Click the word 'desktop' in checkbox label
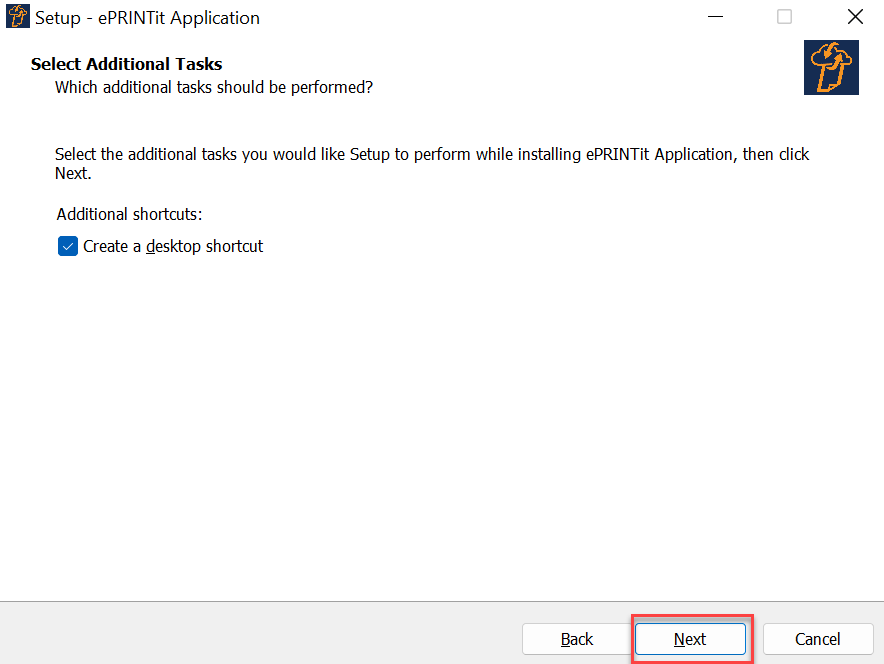Viewport: 884px width, 664px height. coord(174,246)
